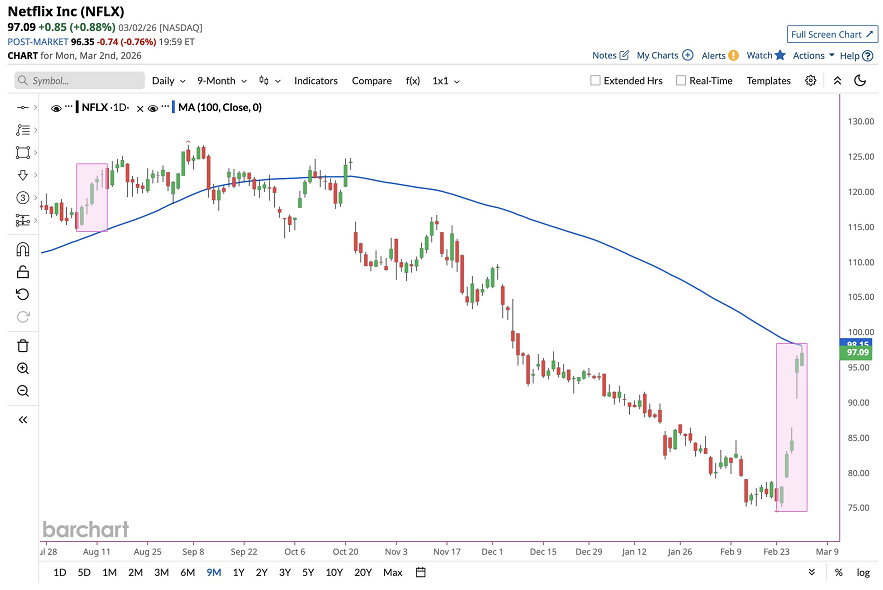
Task: Zoom out of the chart
Action: coord(23,391)
